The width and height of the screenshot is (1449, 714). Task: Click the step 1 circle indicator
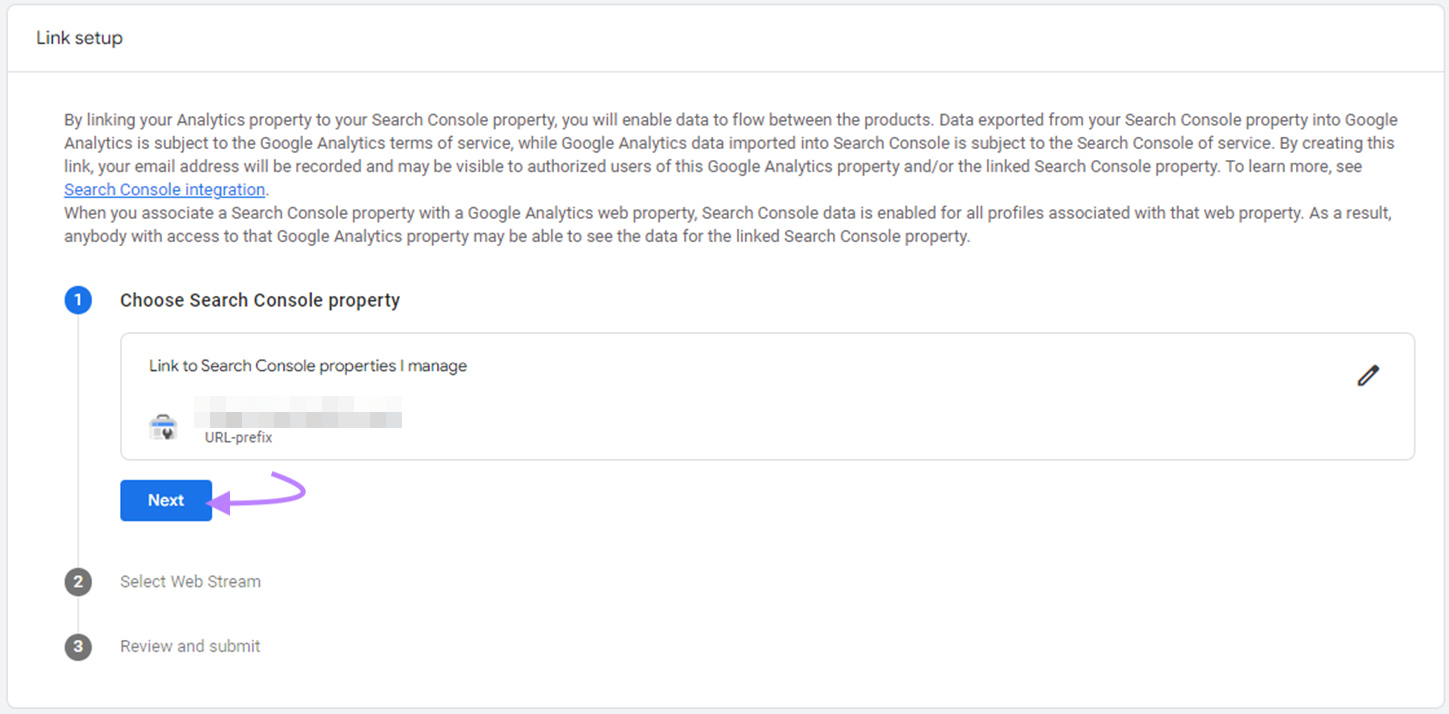tap(78, 300)
